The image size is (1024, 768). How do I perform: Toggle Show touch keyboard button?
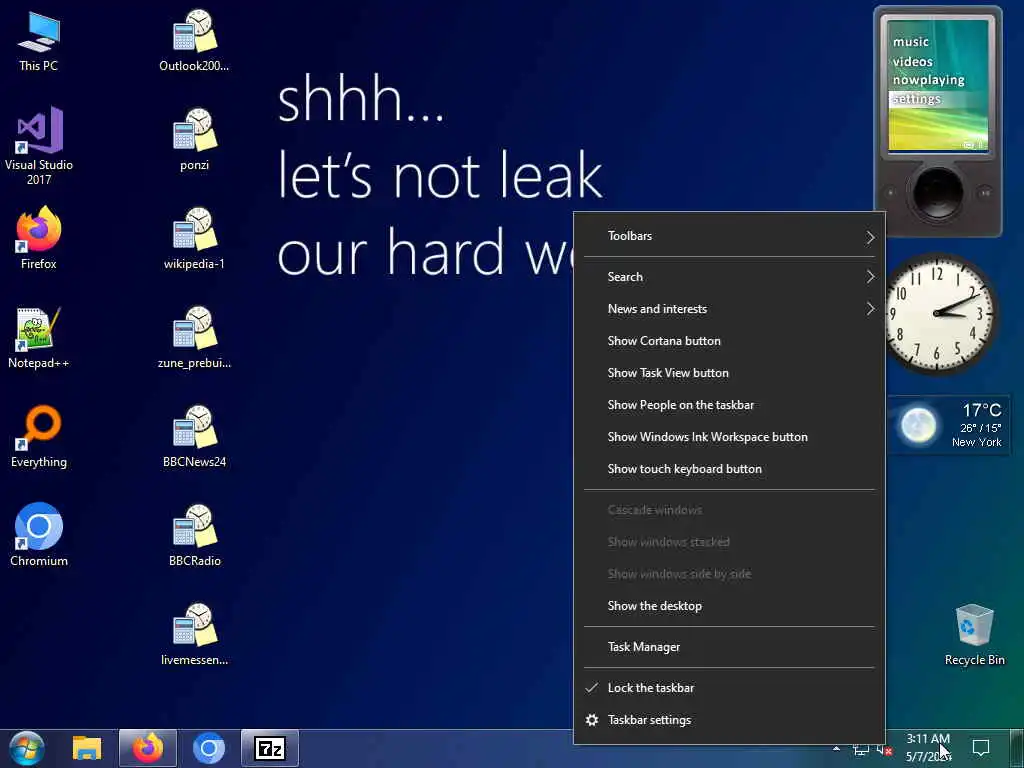pos(729,469)
